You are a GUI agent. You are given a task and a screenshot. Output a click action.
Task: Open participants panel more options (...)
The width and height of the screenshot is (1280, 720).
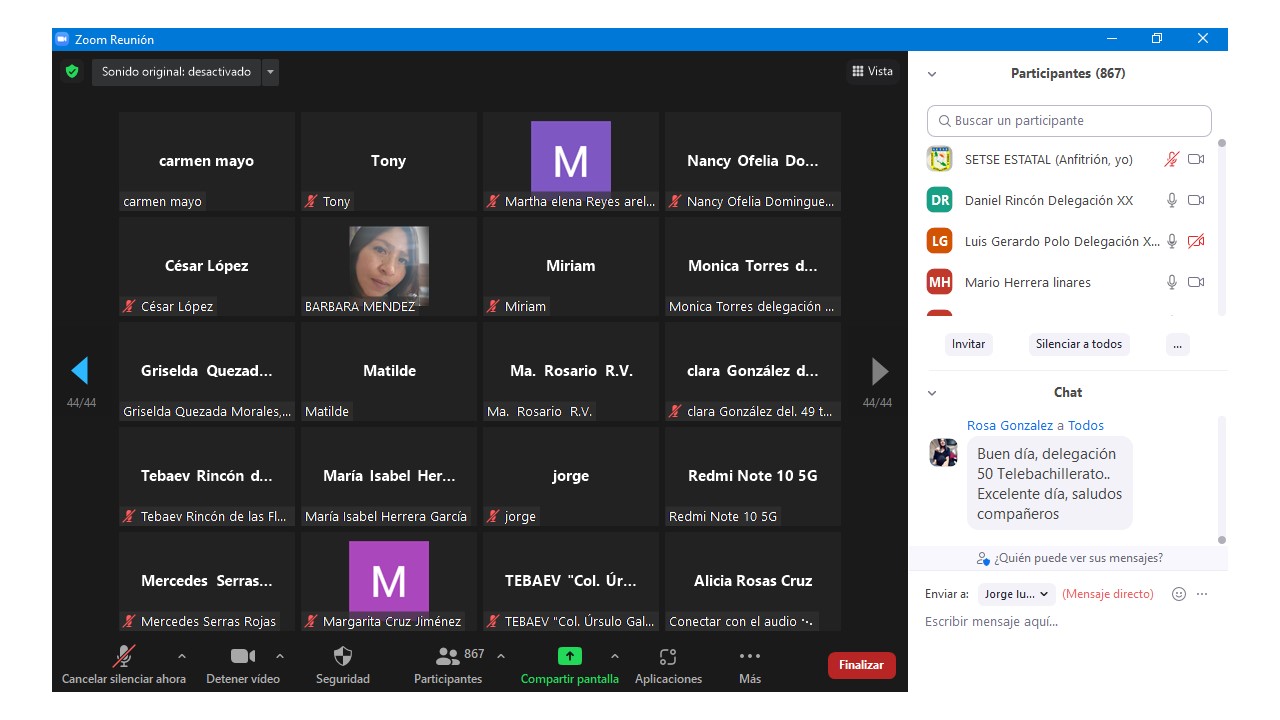(x=1177, y=344)
